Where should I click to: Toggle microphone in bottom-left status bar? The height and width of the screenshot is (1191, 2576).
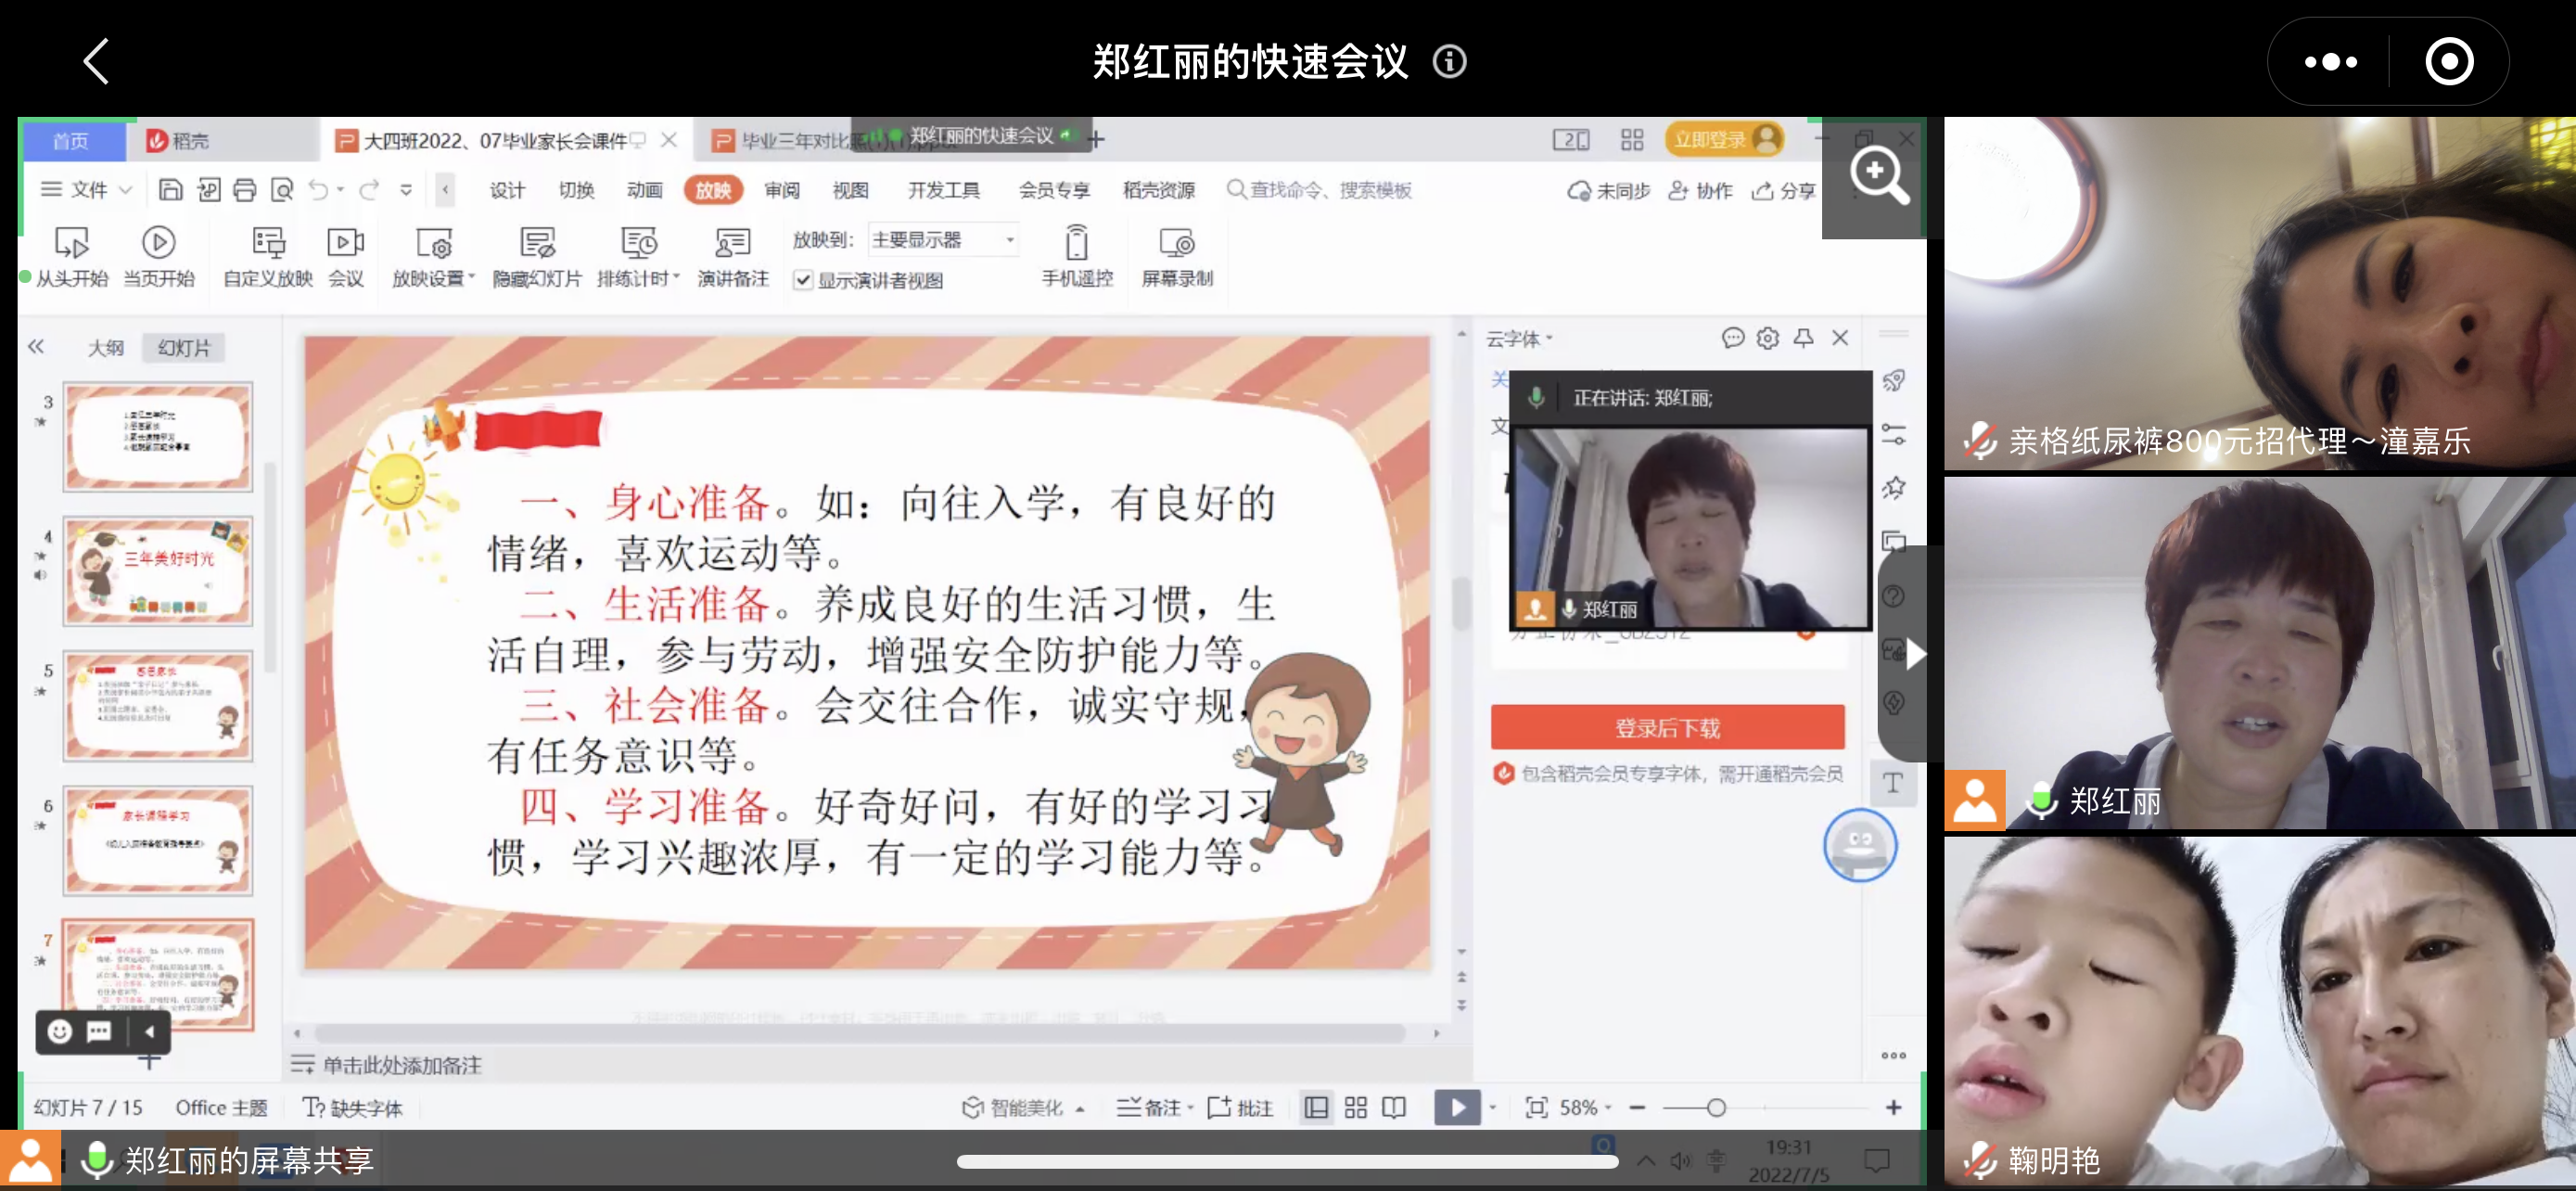click(x=97, y=1160)
